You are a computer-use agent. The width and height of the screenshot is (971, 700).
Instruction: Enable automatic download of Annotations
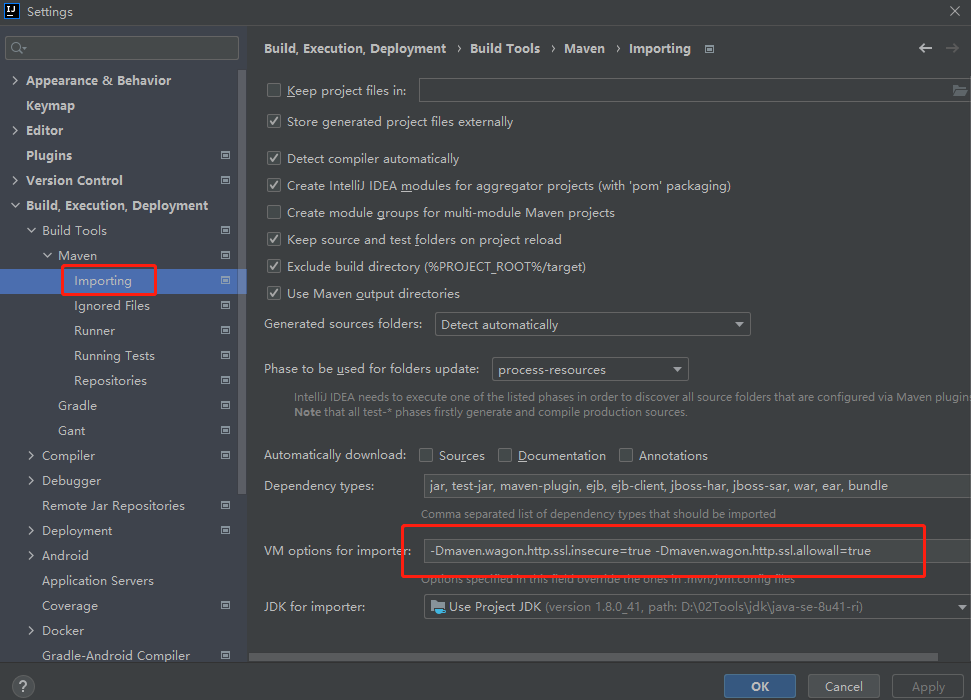[626, 455]
